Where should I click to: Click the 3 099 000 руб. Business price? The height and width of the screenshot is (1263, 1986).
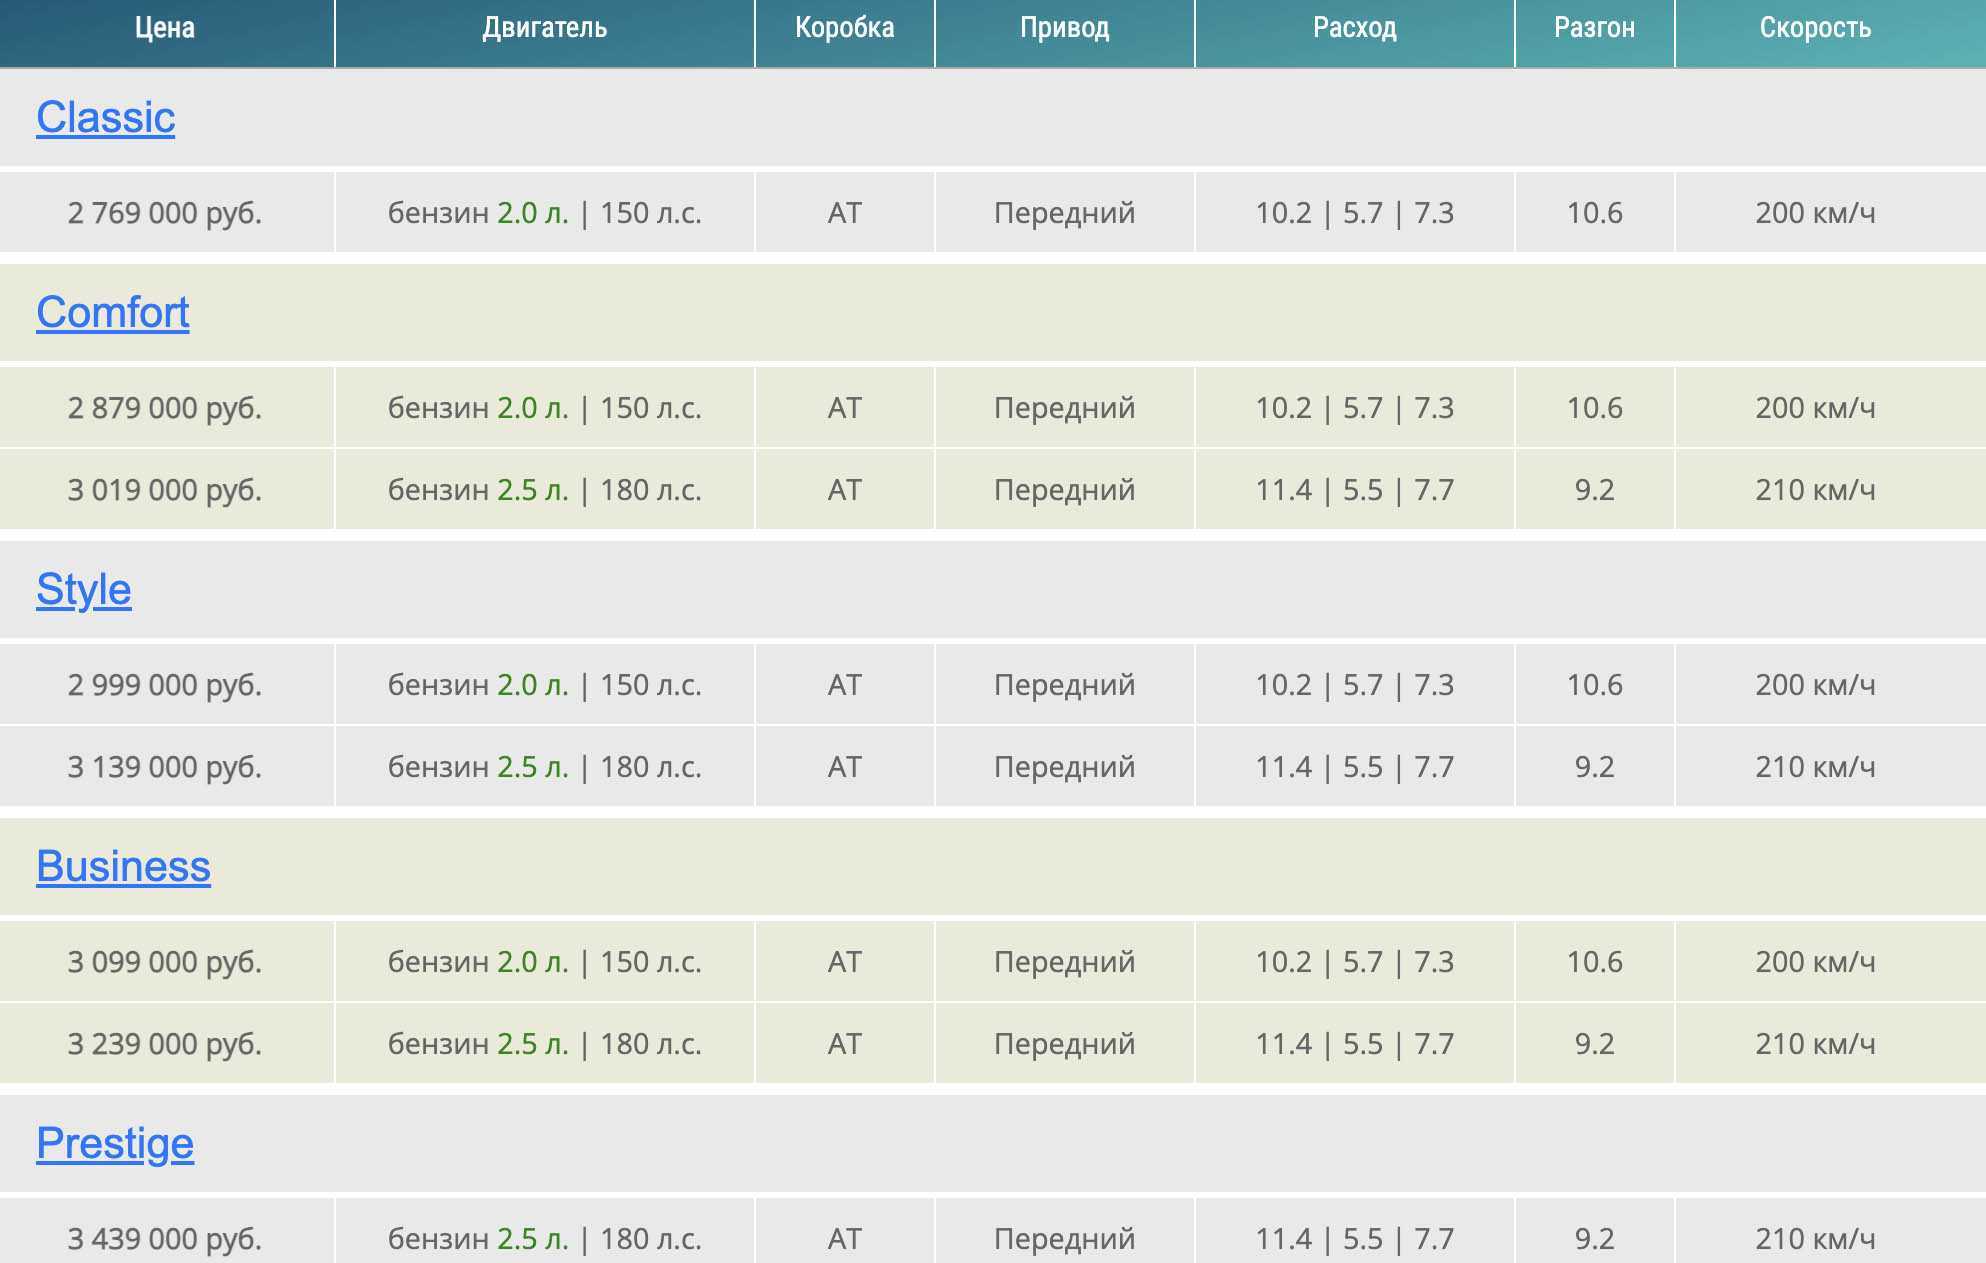[165, 962]
